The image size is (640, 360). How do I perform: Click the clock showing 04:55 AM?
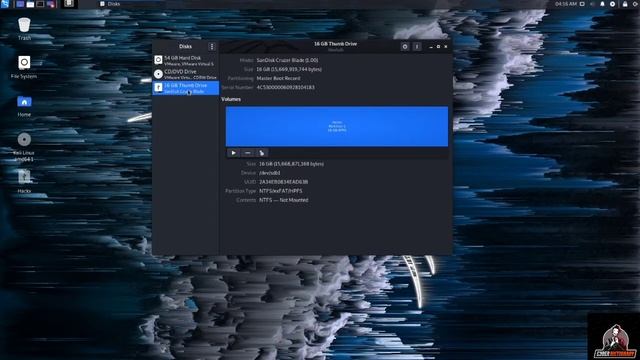566,4
